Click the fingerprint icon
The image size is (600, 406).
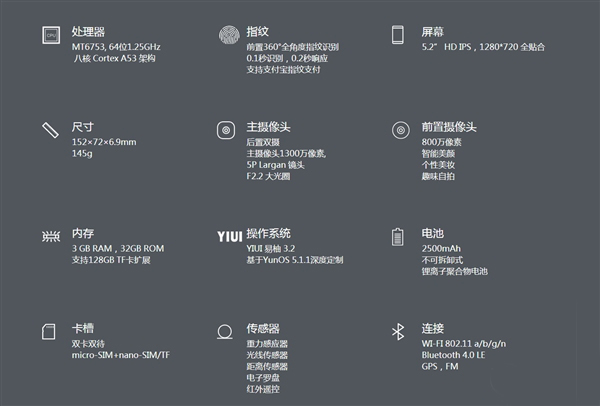[x=229, y=35]
